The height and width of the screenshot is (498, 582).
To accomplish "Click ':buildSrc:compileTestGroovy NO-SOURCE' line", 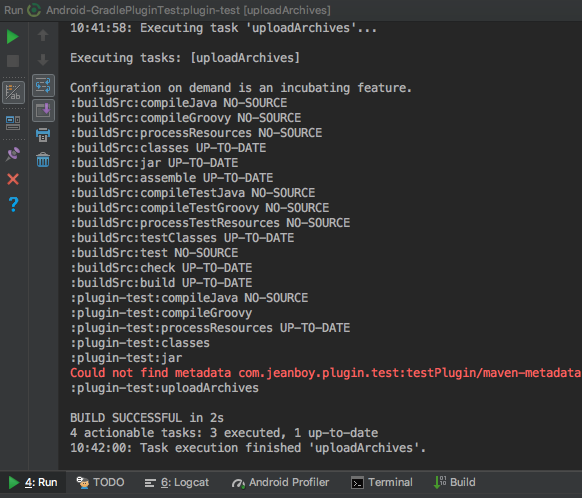I will tap(200, 208).
